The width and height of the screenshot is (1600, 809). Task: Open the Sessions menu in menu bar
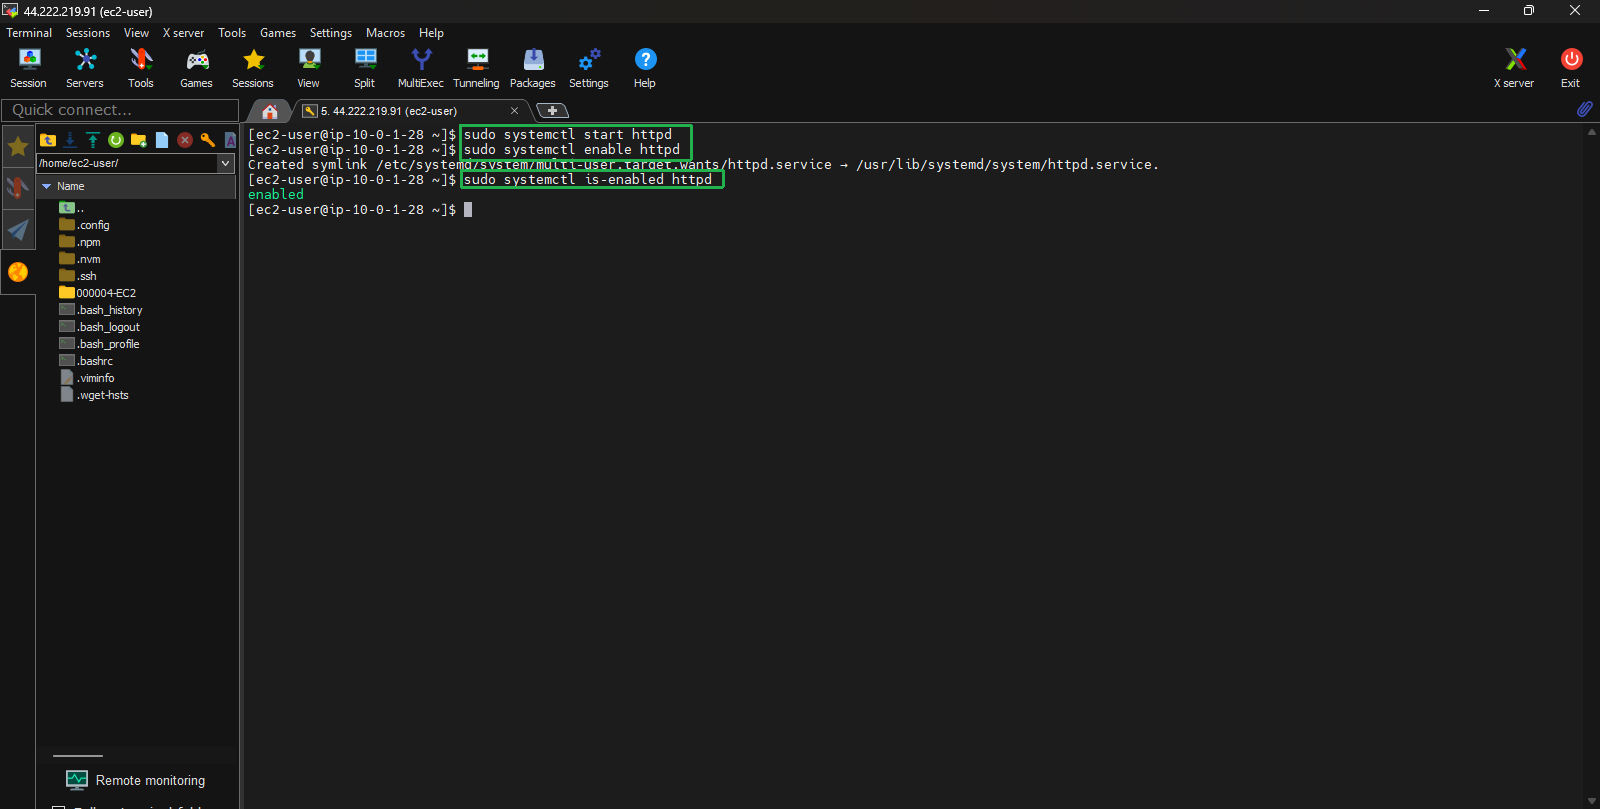click(88, 33)
